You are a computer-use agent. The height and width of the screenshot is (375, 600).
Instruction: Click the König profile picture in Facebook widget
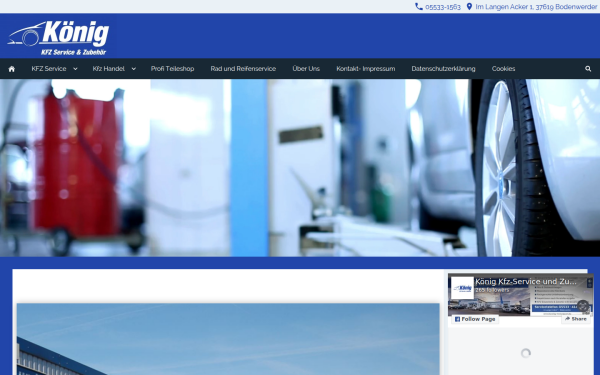tap(462, 288)
